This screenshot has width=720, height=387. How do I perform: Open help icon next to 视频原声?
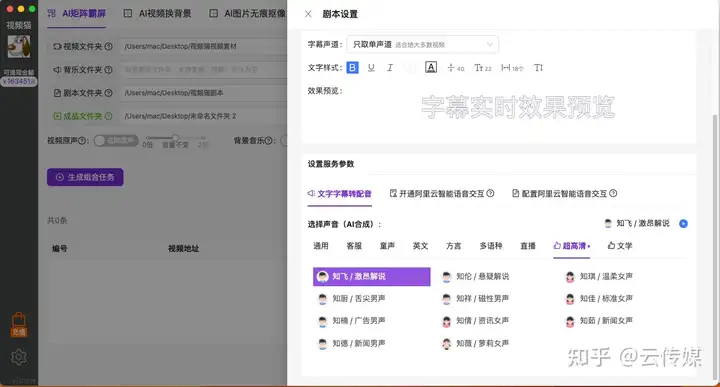[x=82, y=140]
